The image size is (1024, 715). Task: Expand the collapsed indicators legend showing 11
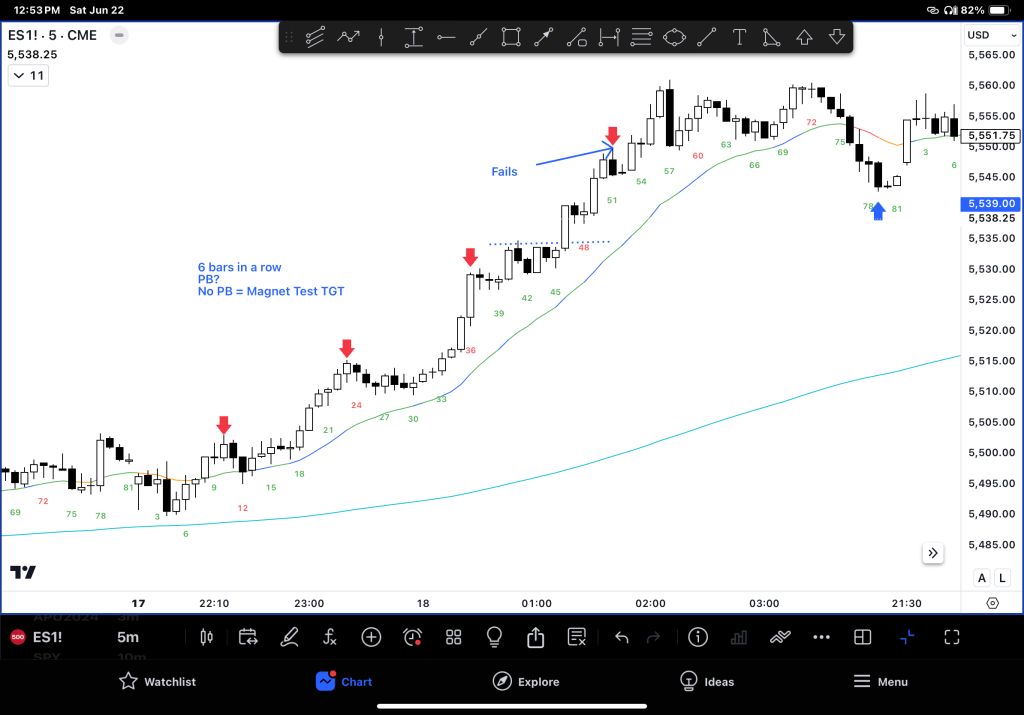point(28,76)
